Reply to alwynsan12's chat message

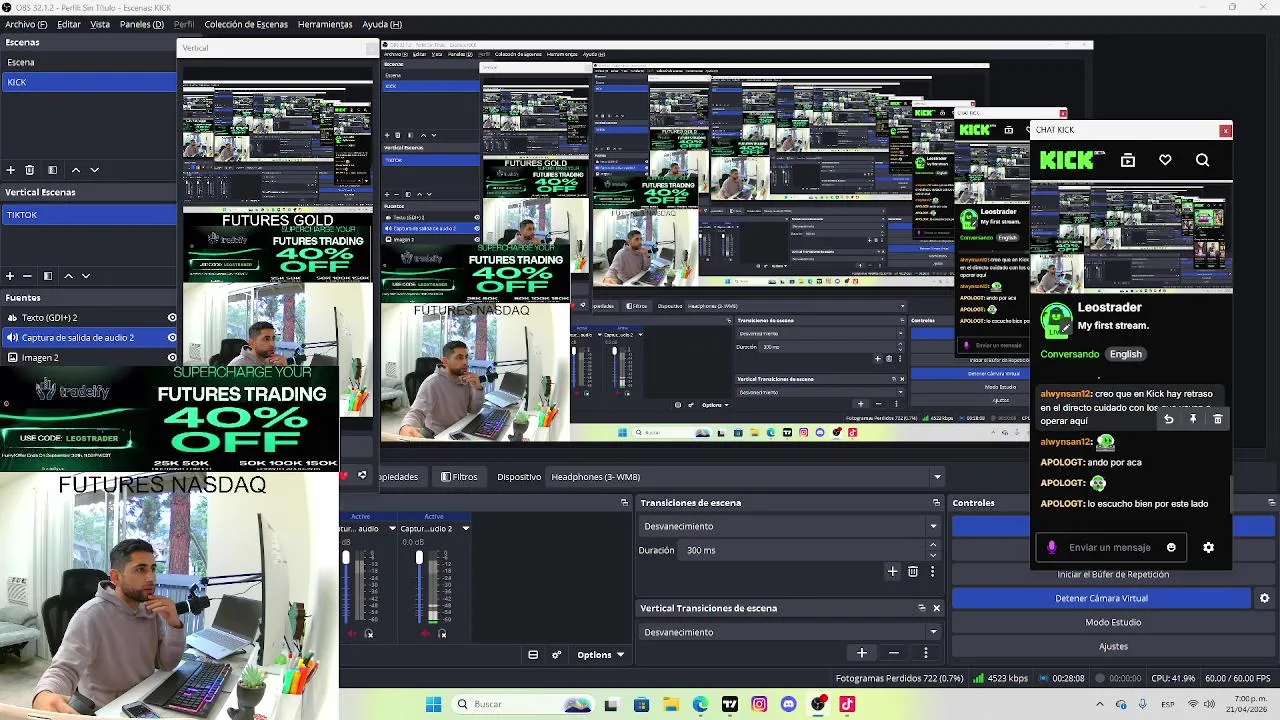pyautogui.click(x=1168, y=420)
